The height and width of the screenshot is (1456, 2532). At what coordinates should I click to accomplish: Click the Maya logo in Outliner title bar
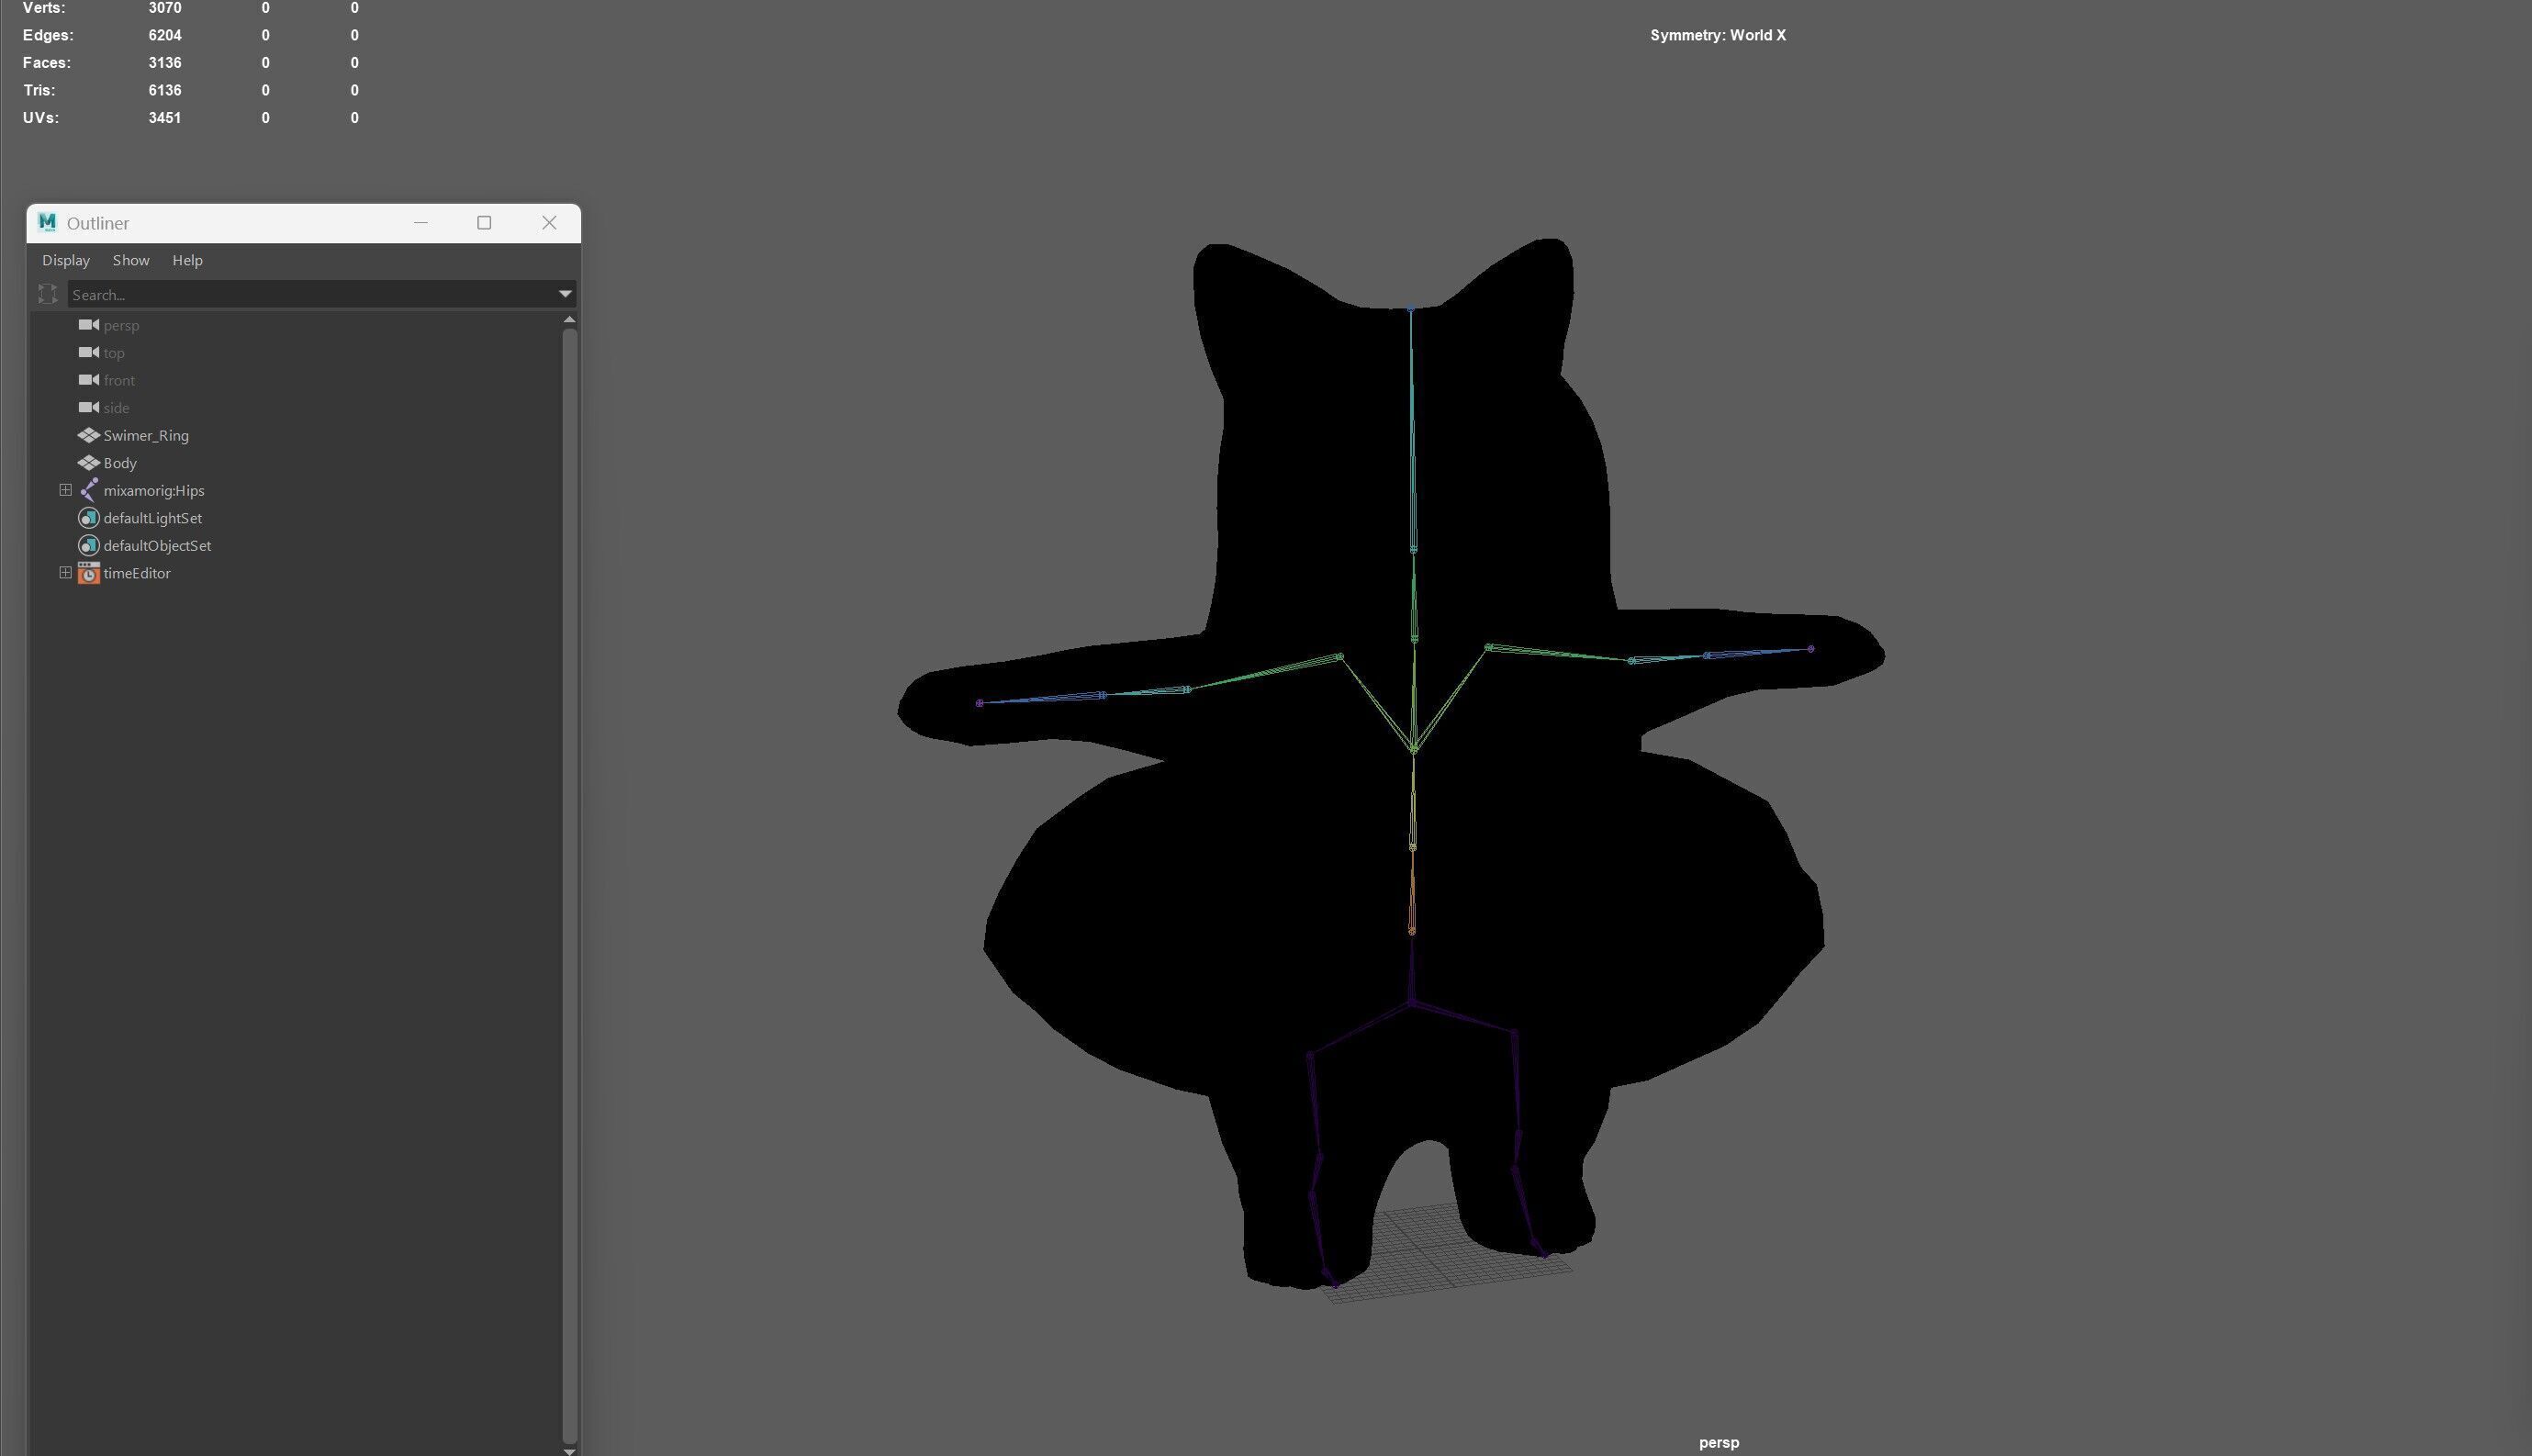(47, 222)
